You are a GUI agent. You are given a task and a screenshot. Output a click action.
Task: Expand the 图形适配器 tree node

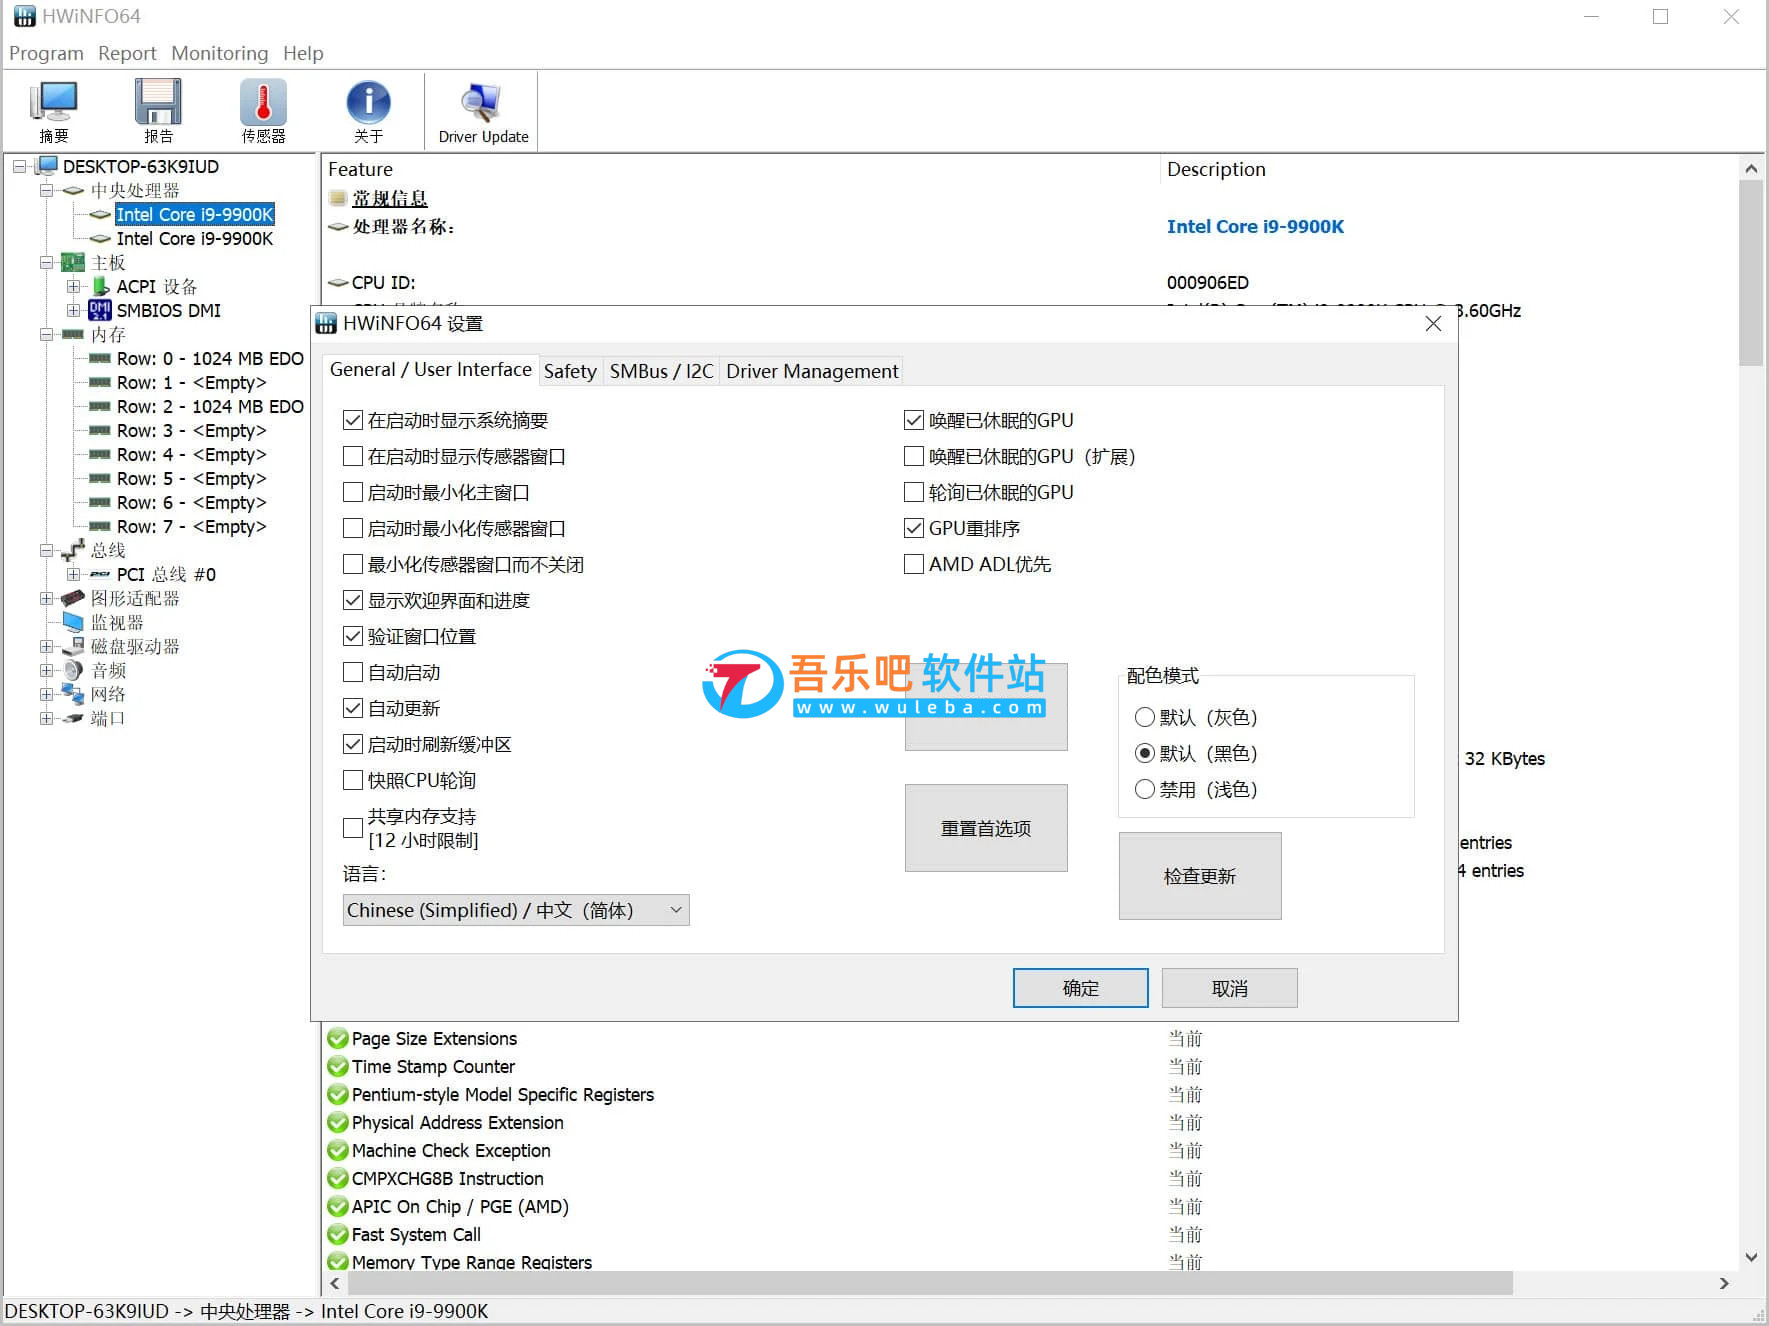(x=46, y=598)
